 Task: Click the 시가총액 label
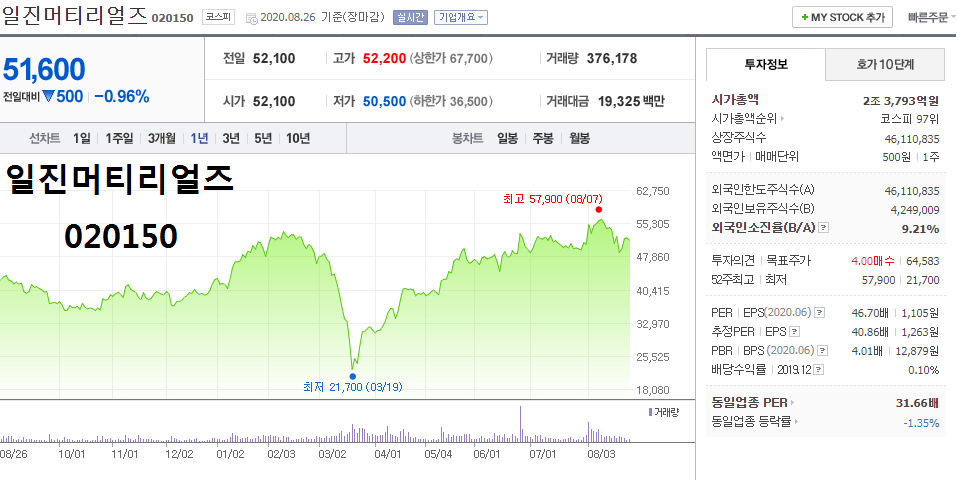click(x=735, y=100)
